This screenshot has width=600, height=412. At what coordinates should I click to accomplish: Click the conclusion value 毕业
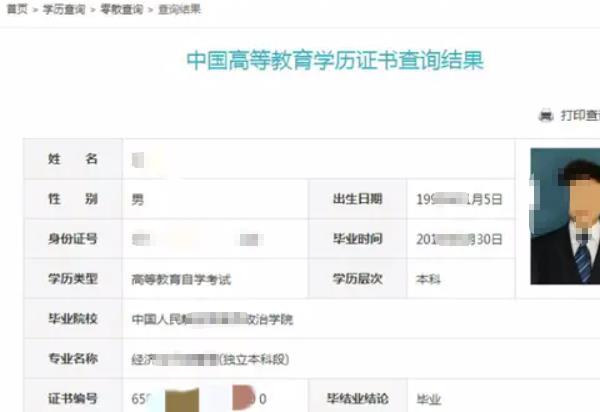(429, 400)
